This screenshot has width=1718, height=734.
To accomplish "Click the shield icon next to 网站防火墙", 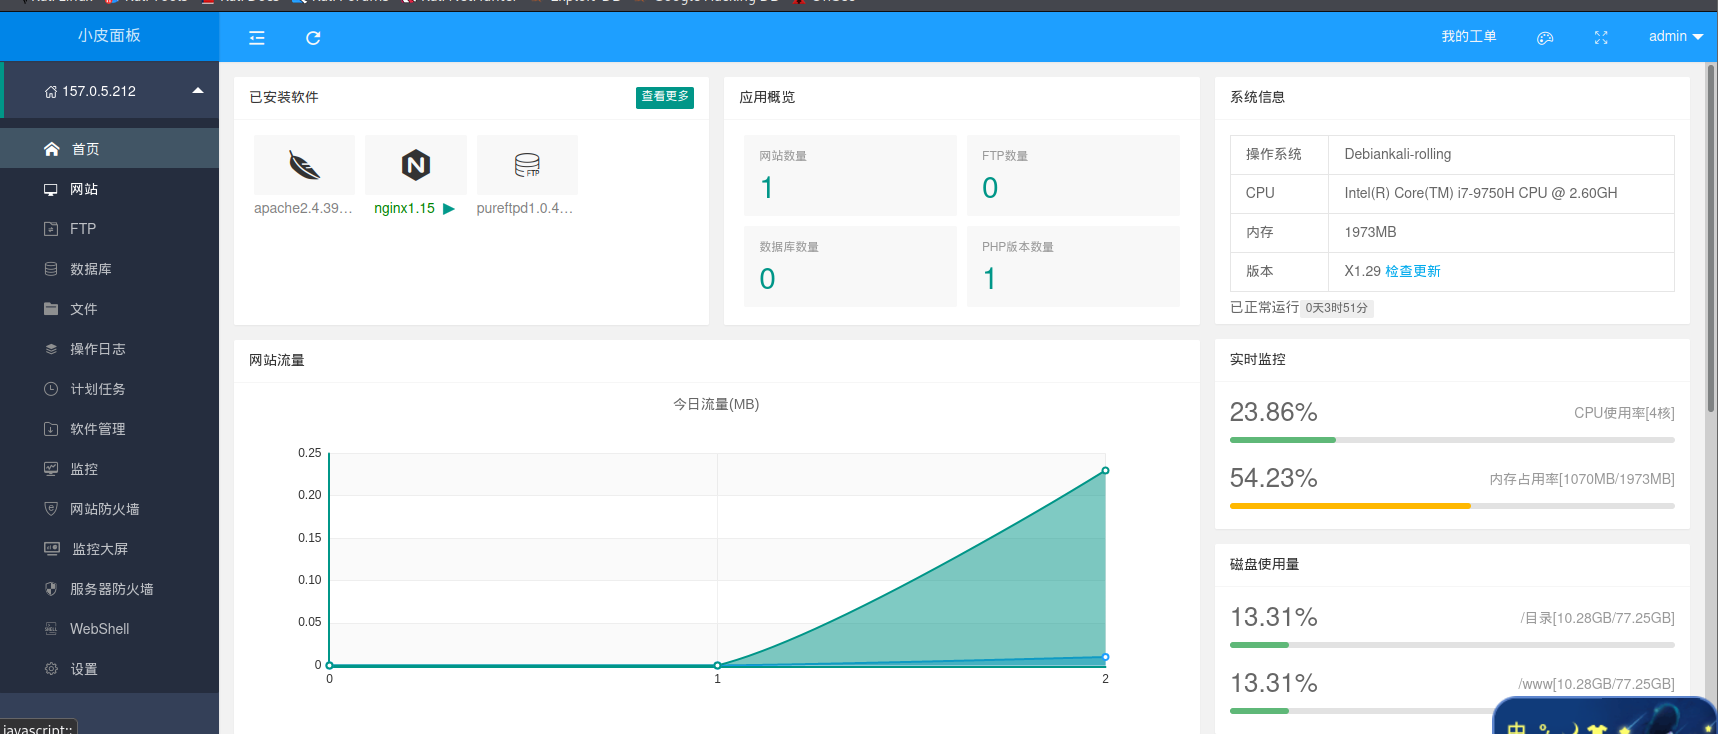I will point(51,509).
